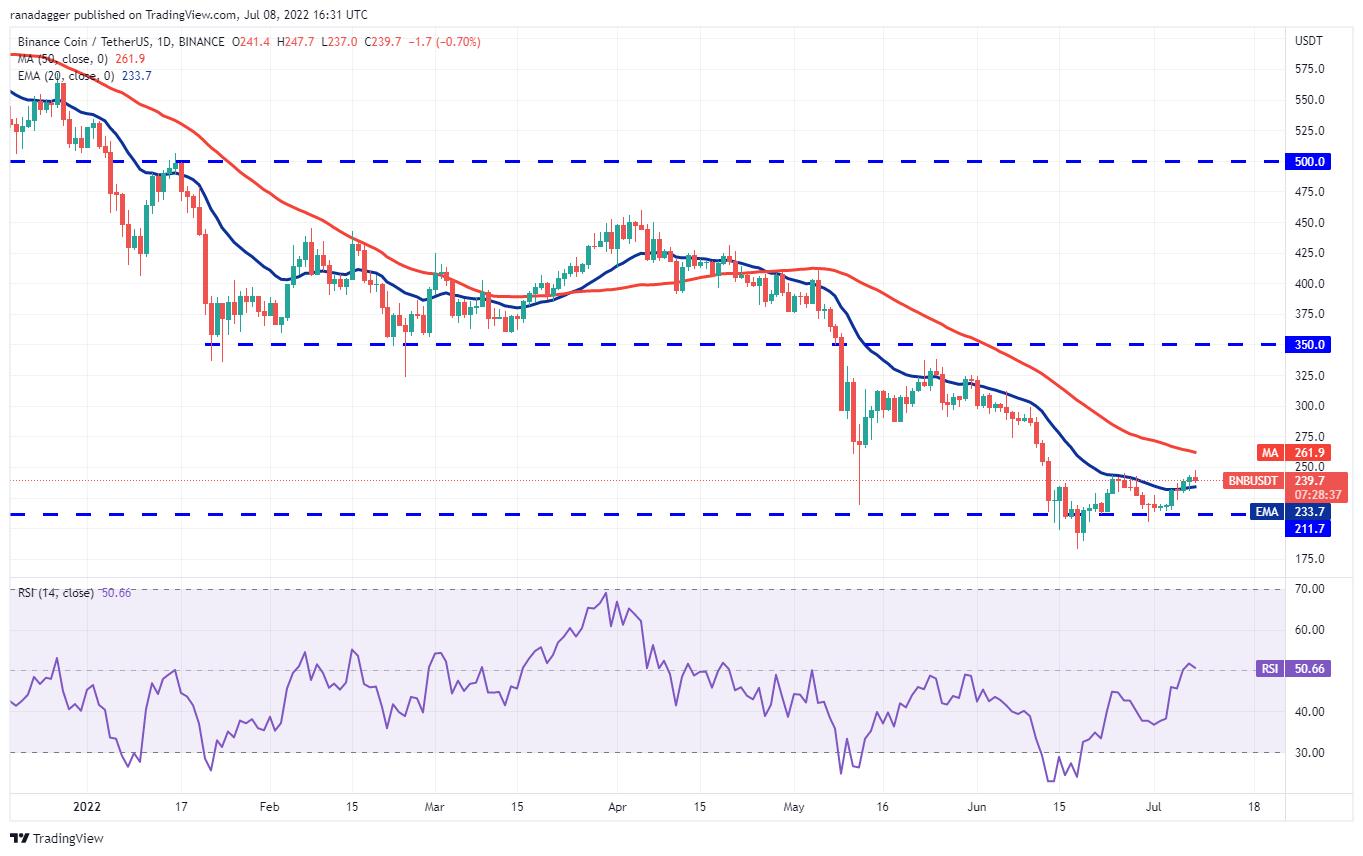Screen dimensions: 1363x856
Task: Click the 275.0 price axis label
Action: pyautogui.click(x=1309, y=436)
